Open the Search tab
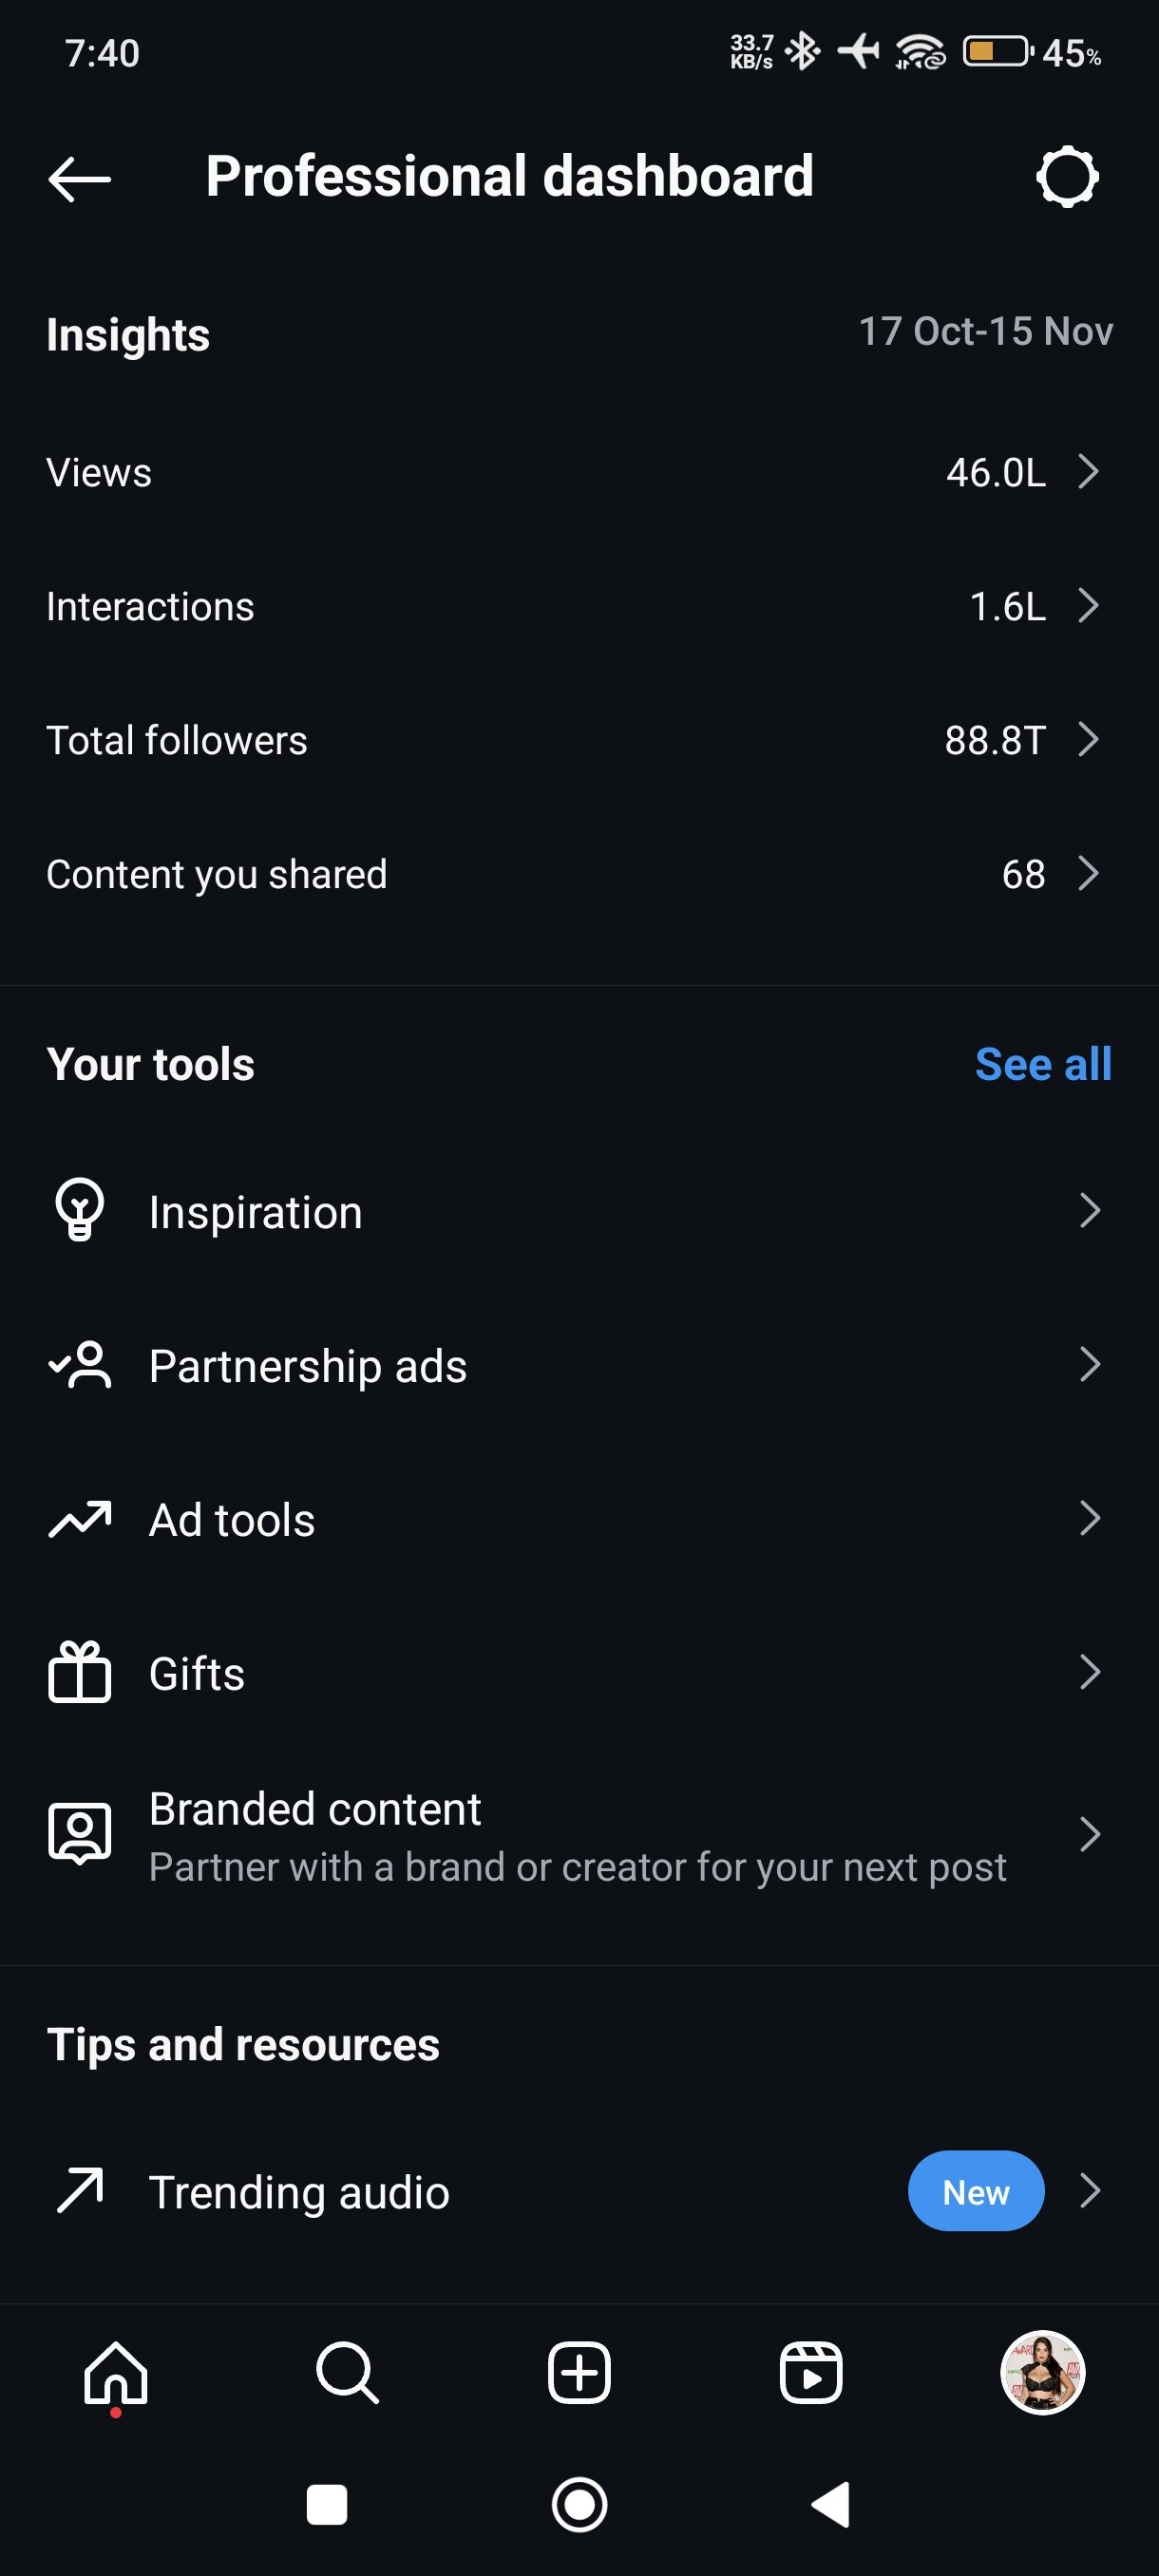The width and height of the screenshot is (1159, 2576). coord(347,2372)
